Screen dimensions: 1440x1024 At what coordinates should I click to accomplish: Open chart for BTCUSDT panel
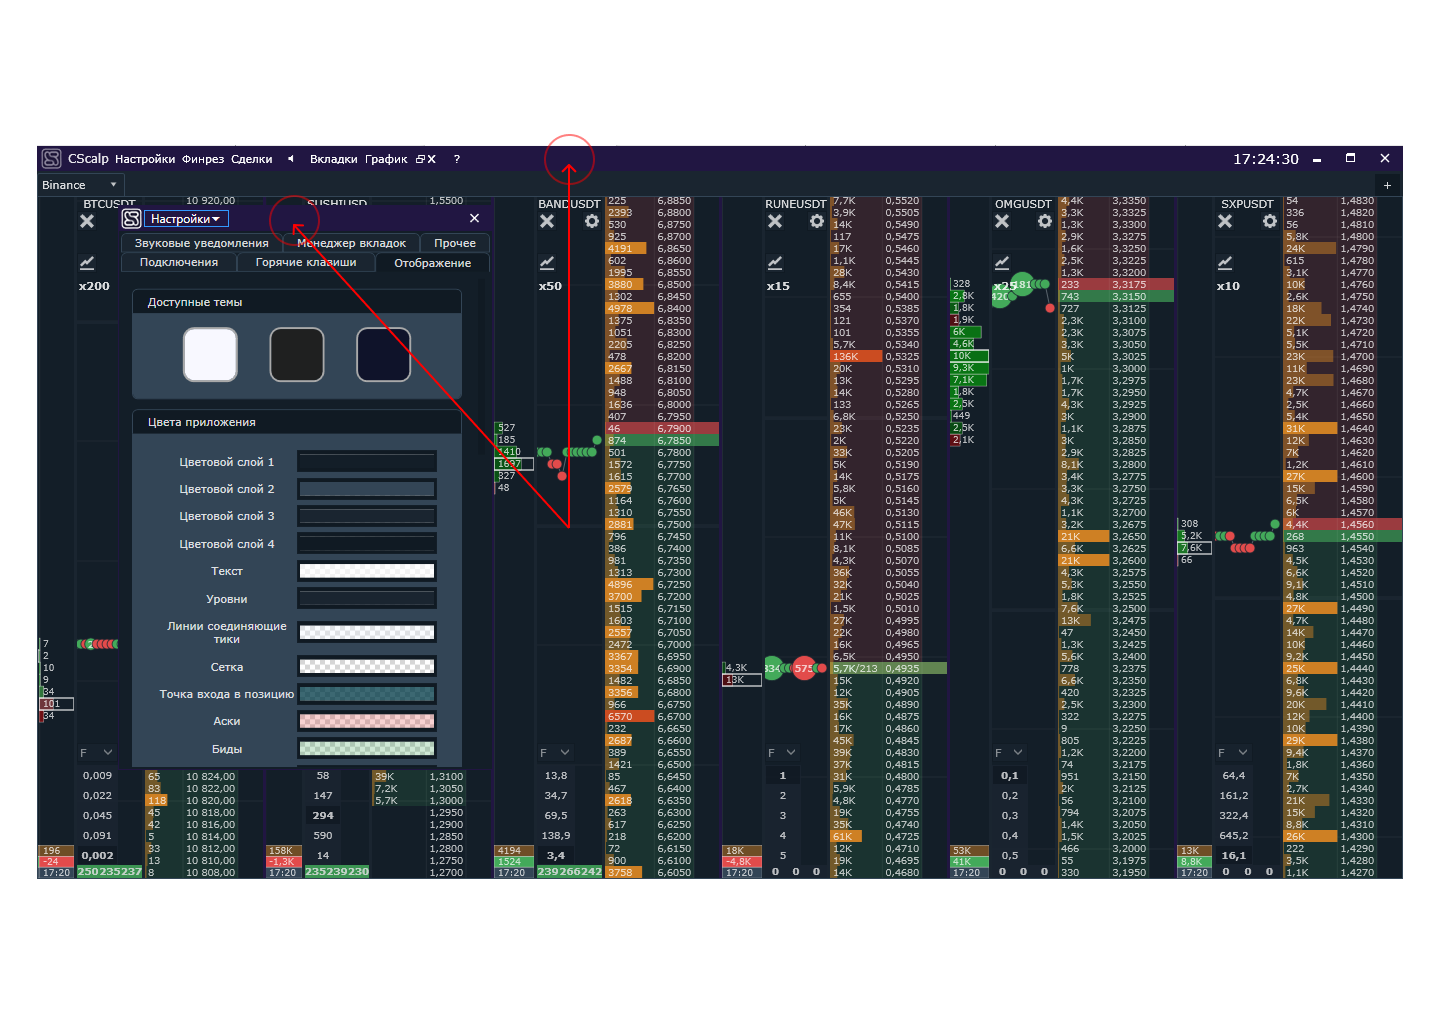click(87, 262)
